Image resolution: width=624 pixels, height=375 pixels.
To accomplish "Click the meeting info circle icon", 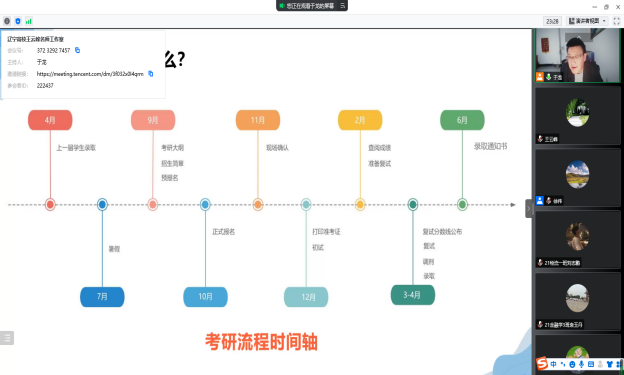I will [x=7, y=21].
